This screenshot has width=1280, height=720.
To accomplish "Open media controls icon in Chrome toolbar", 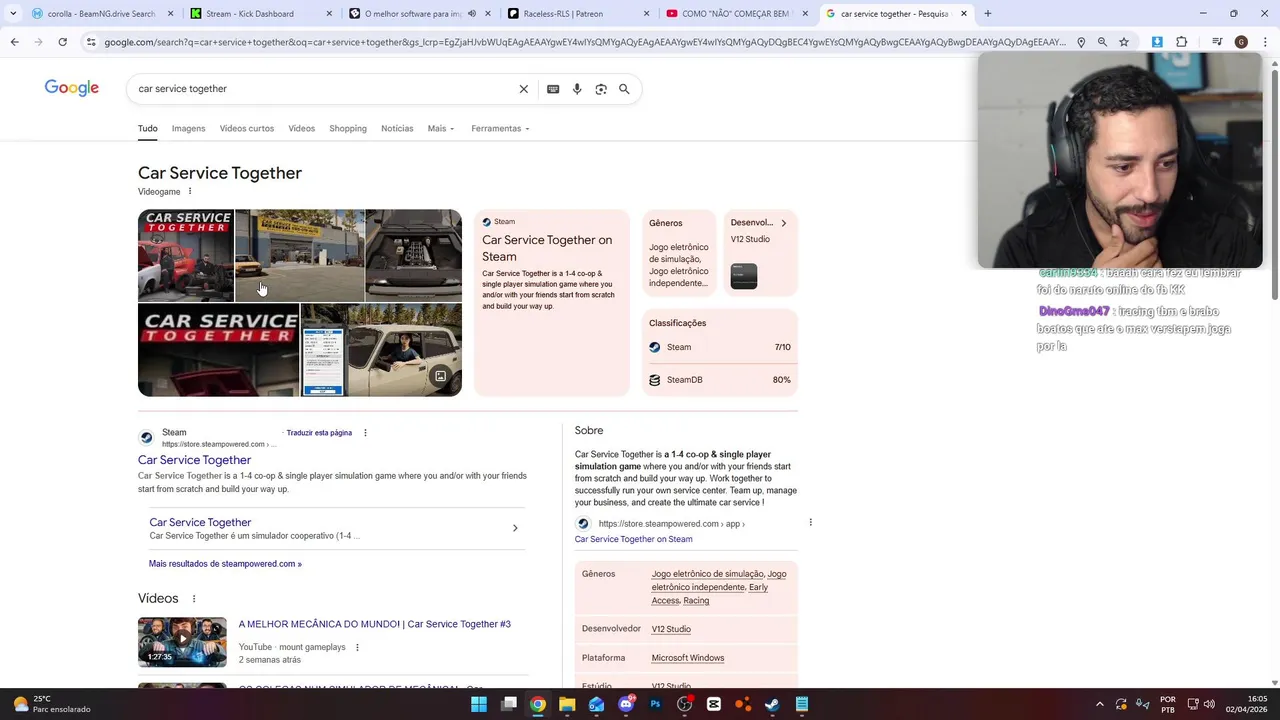I will pyautogui.click(x=1217, y=42).
